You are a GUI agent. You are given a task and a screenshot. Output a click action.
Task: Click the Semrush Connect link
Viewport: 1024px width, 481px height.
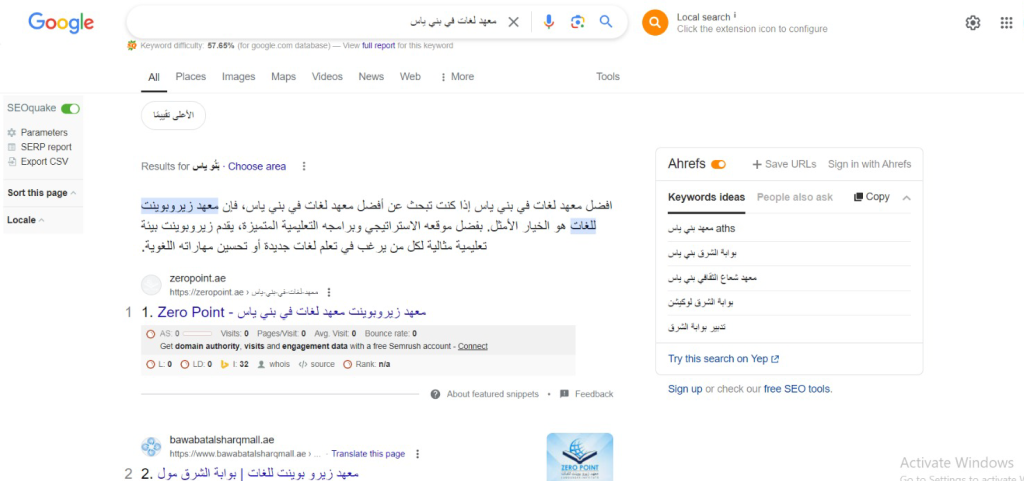point(472,346)
